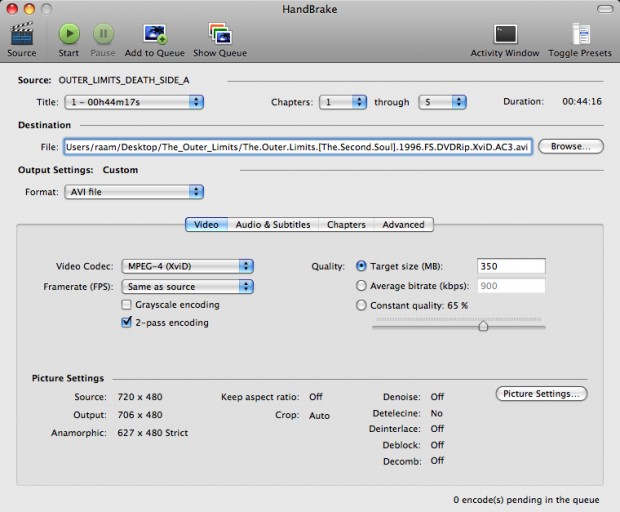
Task: Click the Average bitrate field showing 900
Action: (511, 285)
